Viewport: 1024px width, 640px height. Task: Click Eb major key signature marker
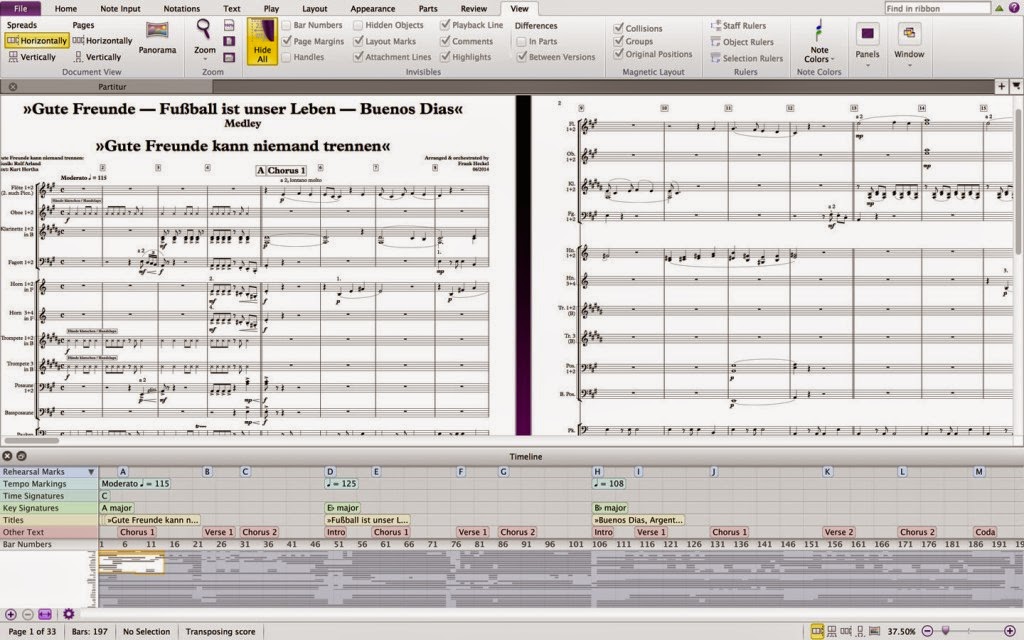[343, 507]
